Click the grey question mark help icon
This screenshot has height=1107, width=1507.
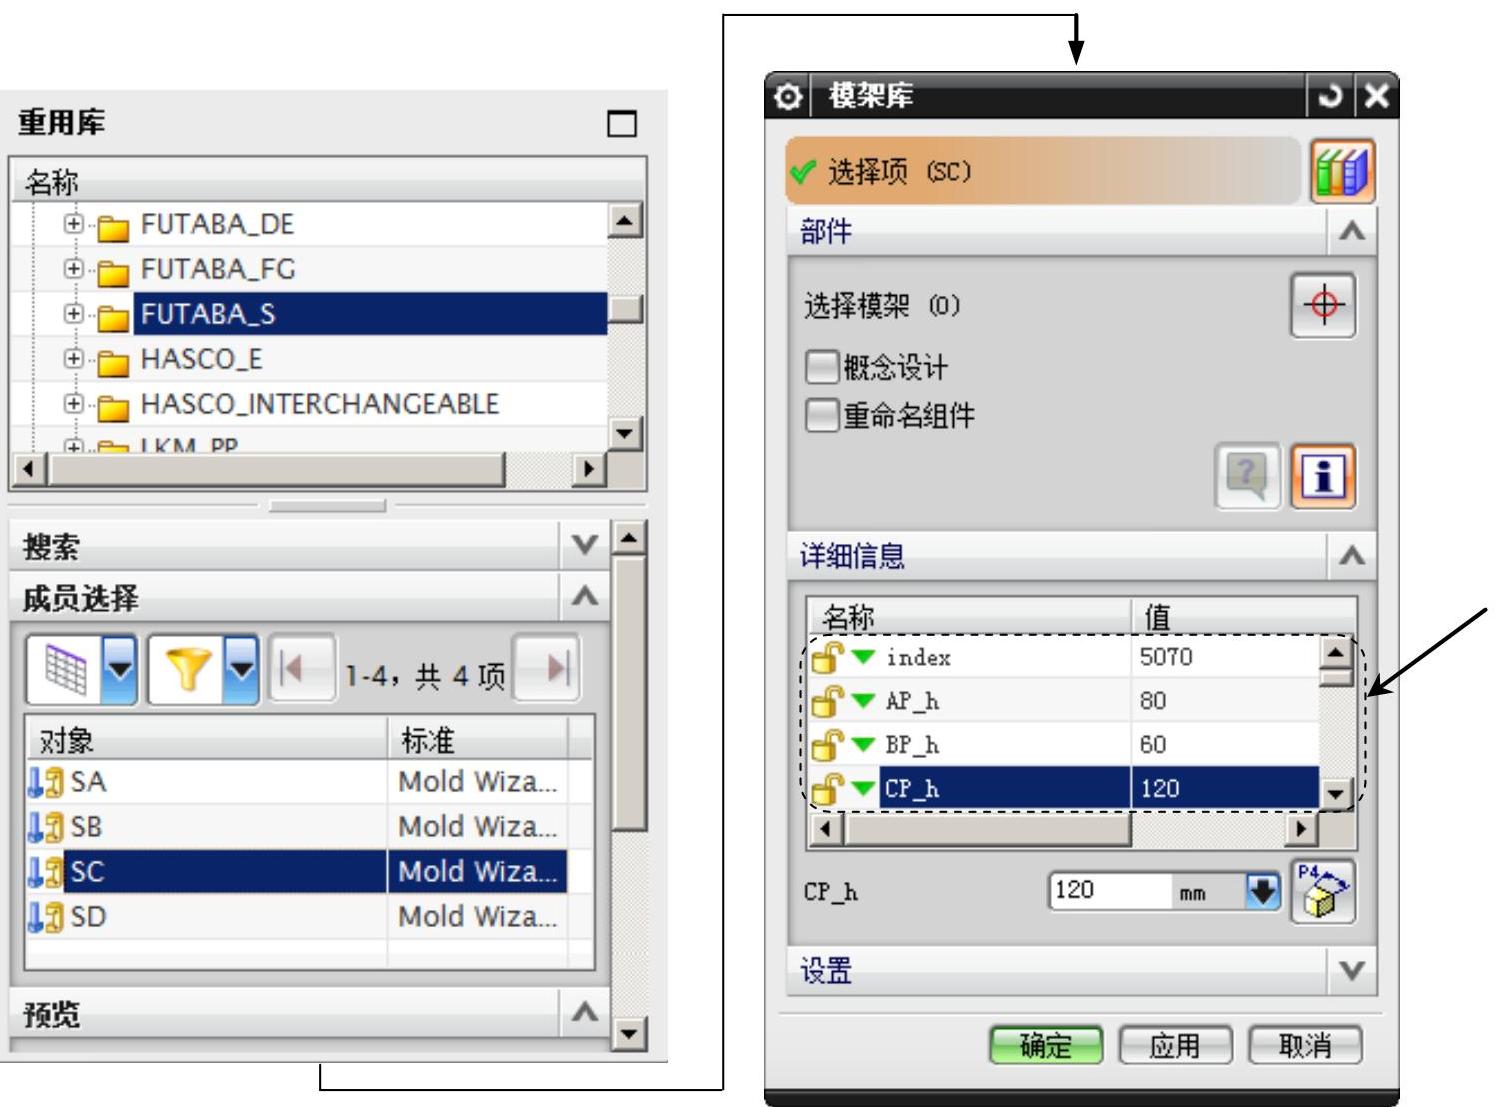[x=1247, y=476]
